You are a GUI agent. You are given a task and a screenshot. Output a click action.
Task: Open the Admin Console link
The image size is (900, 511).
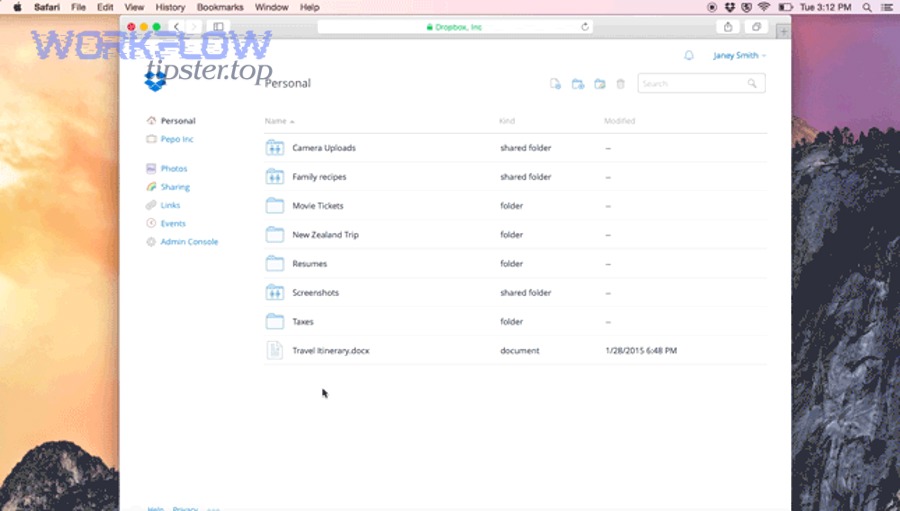188,242
